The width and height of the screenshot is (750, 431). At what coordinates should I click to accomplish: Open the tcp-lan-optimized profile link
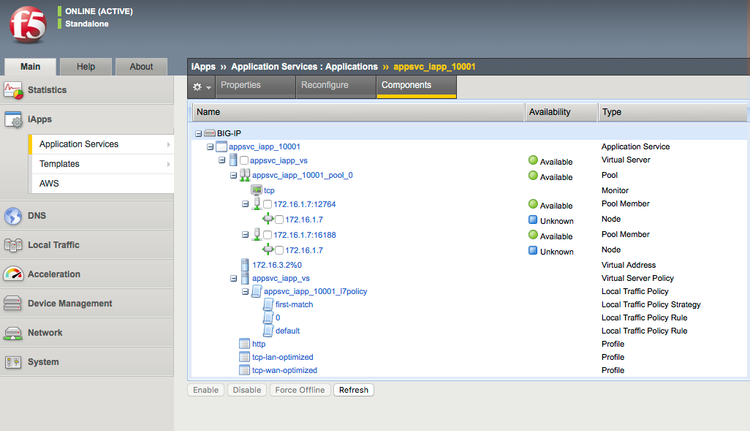point(282,357)
